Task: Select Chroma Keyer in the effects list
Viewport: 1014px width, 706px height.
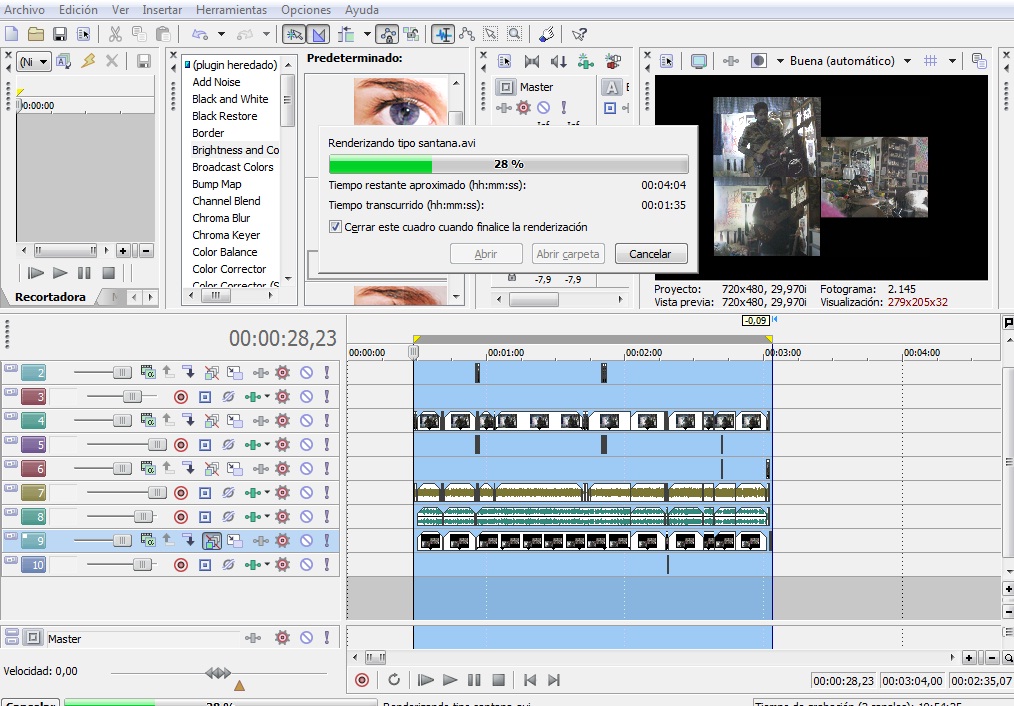Action: coord(226,235)
